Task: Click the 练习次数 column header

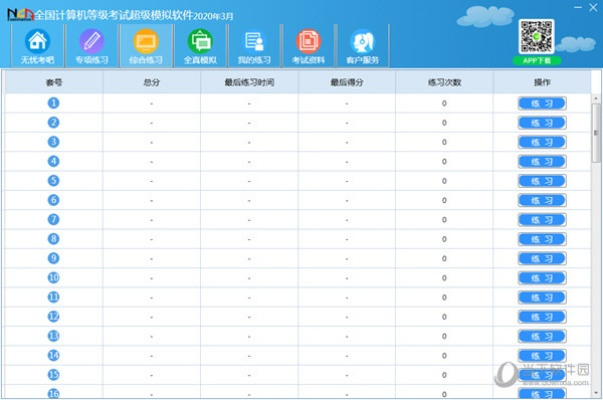Action: coord(445,82)
